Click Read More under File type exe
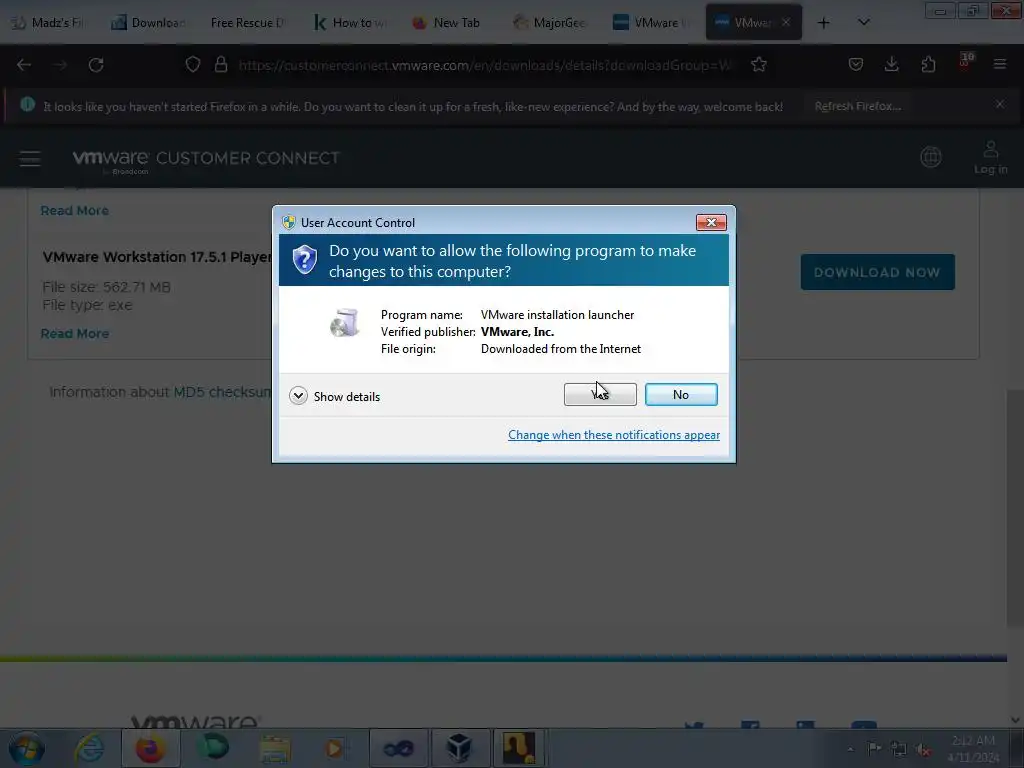Viewport: 1024px width, 768px height. pos(74,334)
